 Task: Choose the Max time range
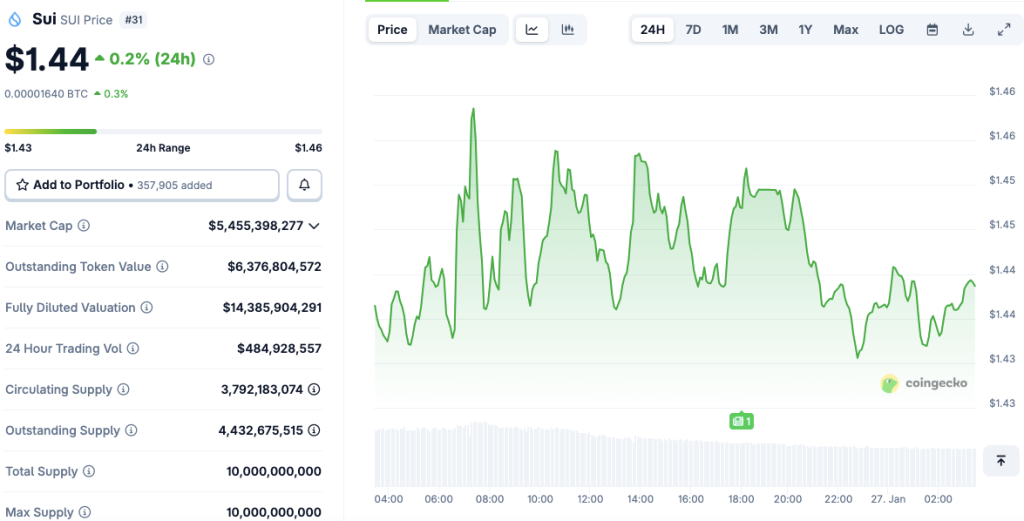(x=846, y=30)
